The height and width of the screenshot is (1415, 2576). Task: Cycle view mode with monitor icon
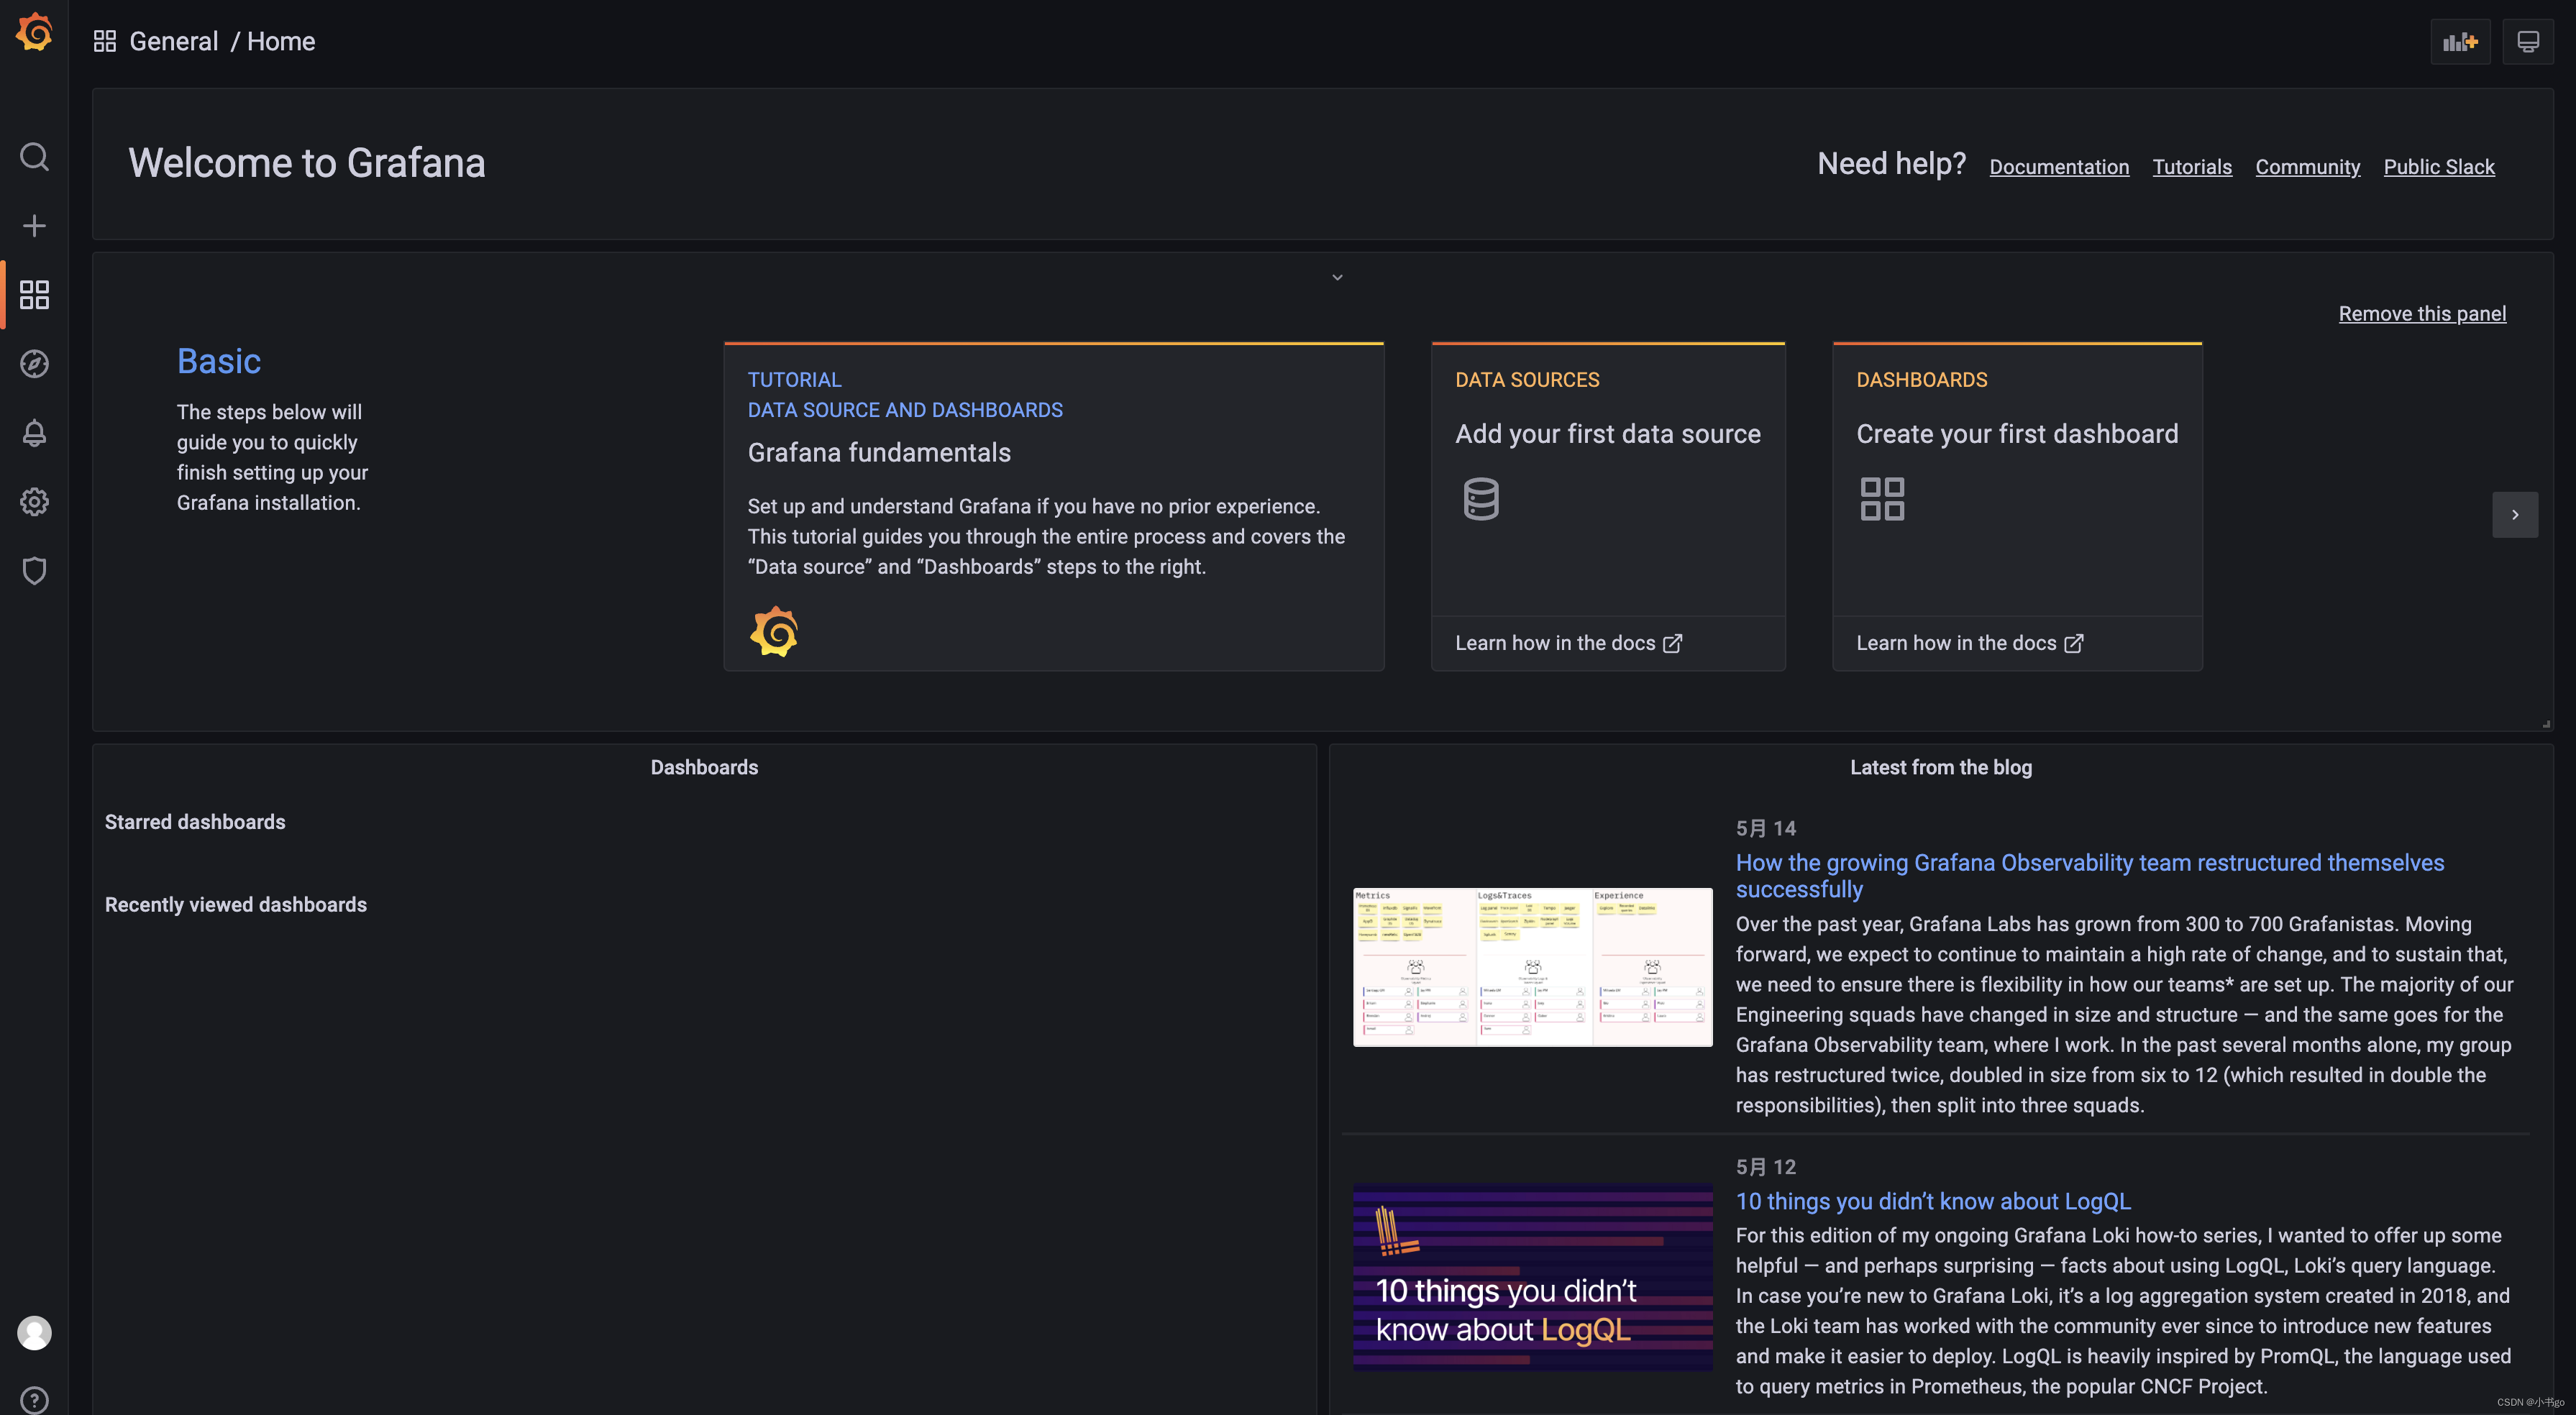point(2528,42)
